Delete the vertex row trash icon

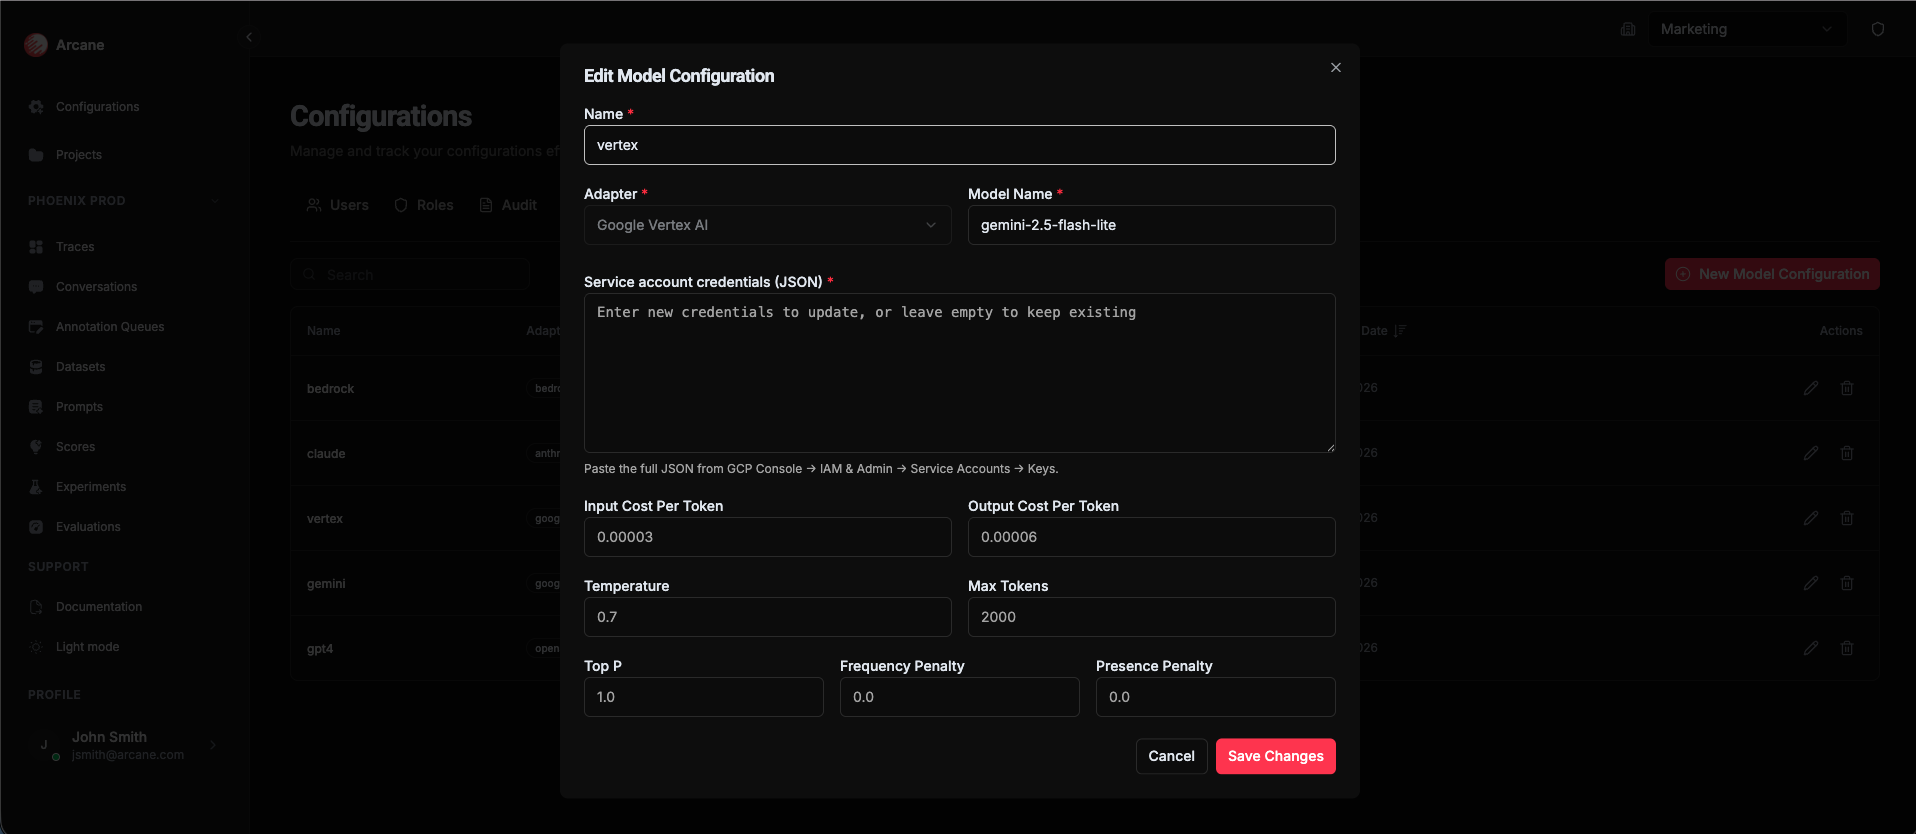[1847, 518]
